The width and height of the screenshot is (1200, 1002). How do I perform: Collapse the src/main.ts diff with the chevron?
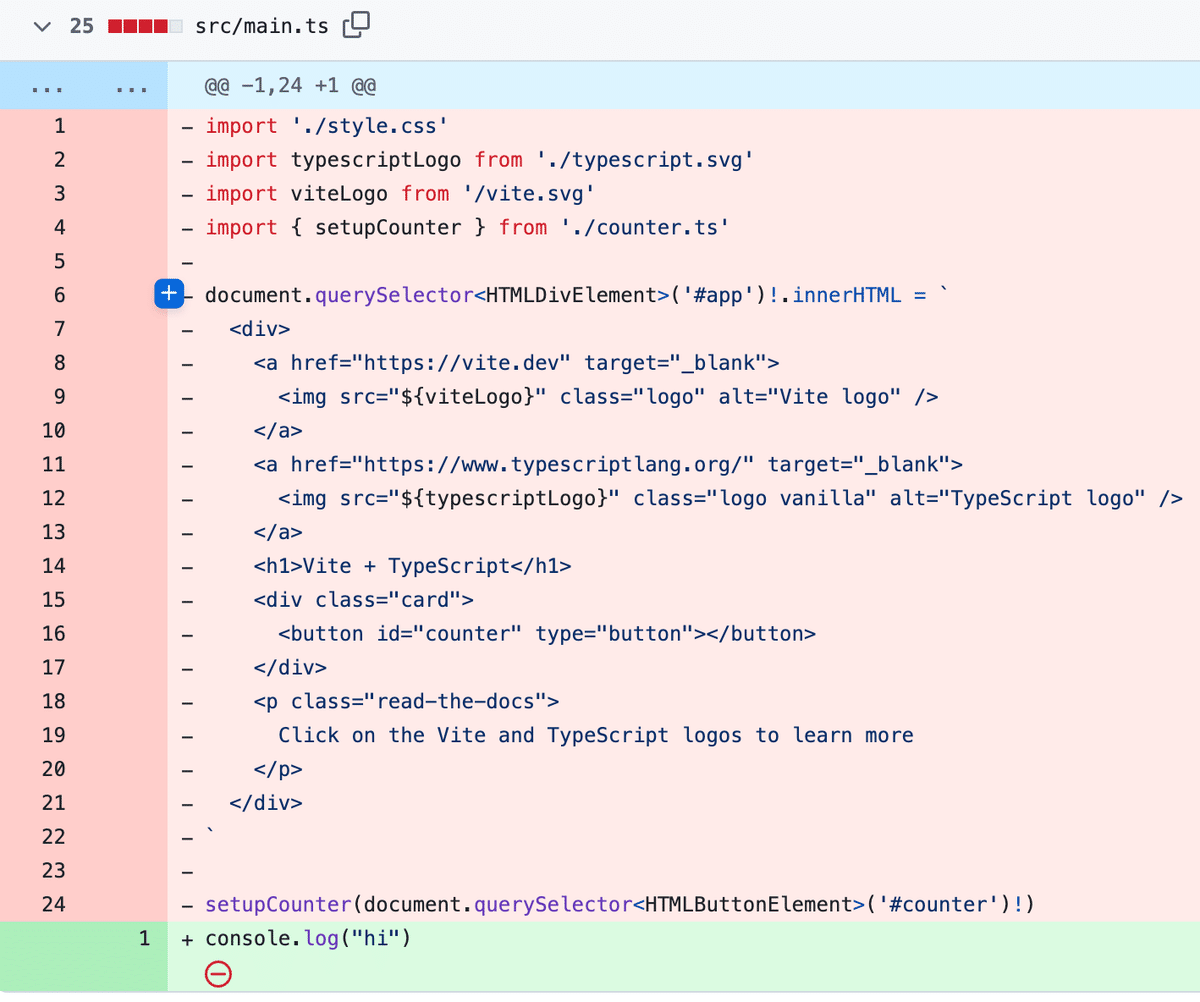click(x=41, y=26)
